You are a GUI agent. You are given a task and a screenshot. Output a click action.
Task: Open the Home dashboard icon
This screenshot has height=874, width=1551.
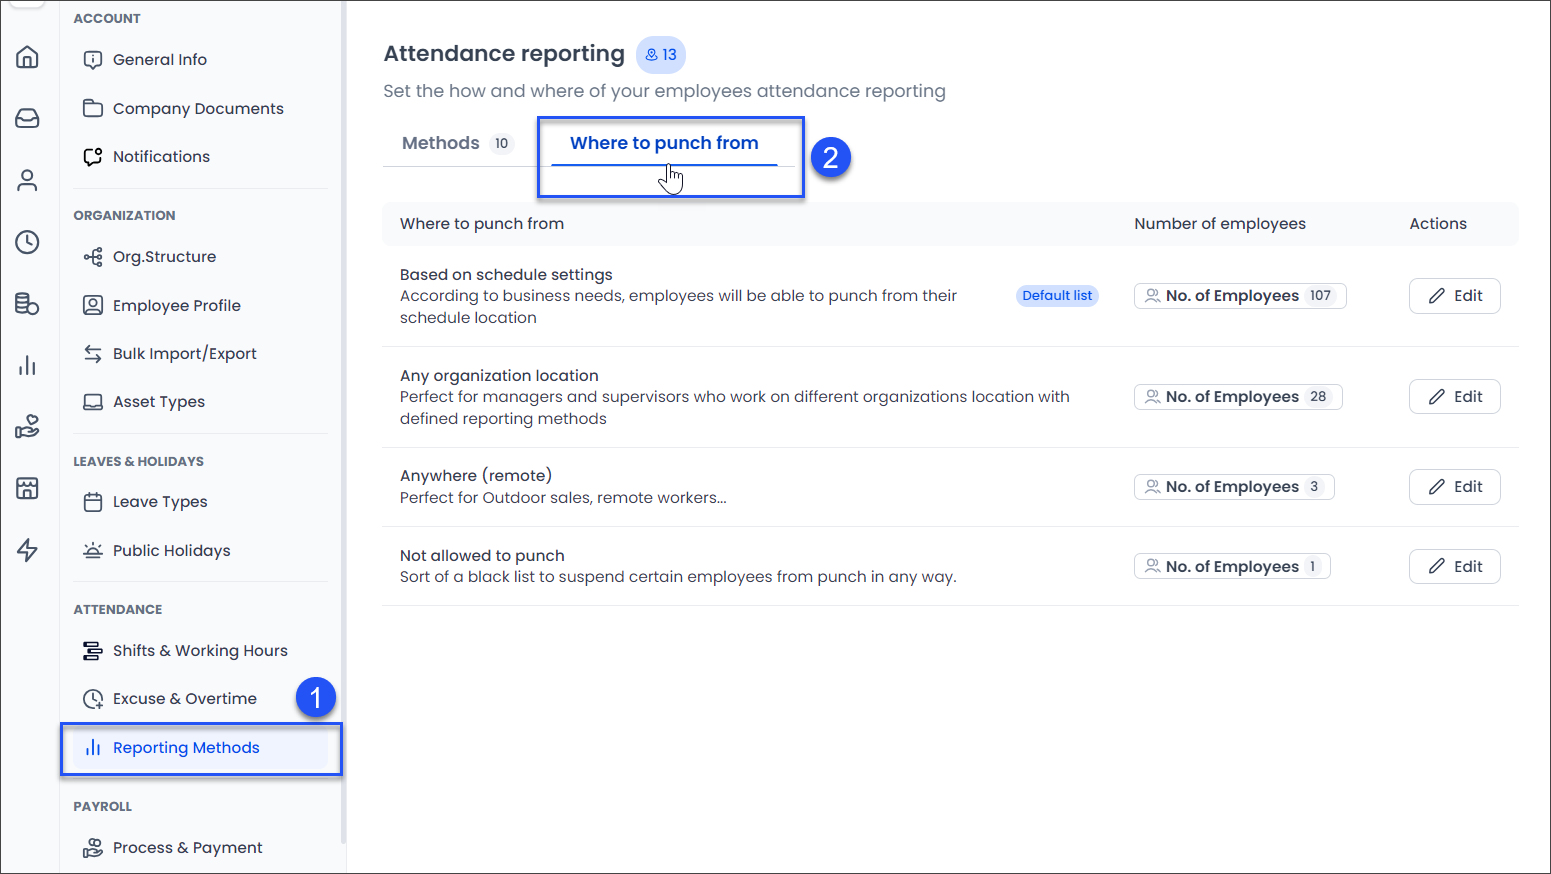pyautogui.click(x=28, y=57)
